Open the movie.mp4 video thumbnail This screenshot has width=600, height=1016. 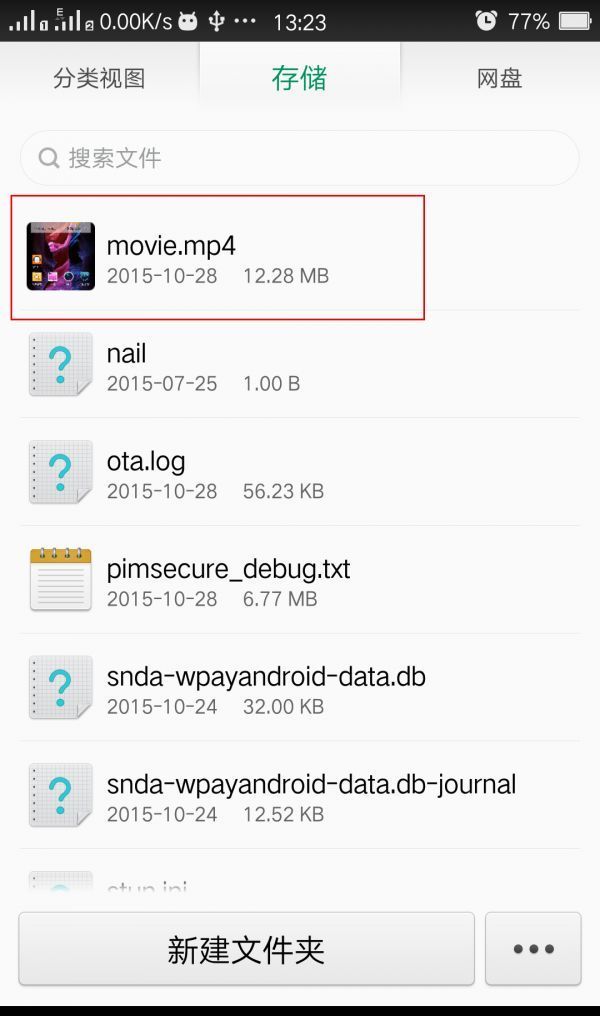point(60,256)
